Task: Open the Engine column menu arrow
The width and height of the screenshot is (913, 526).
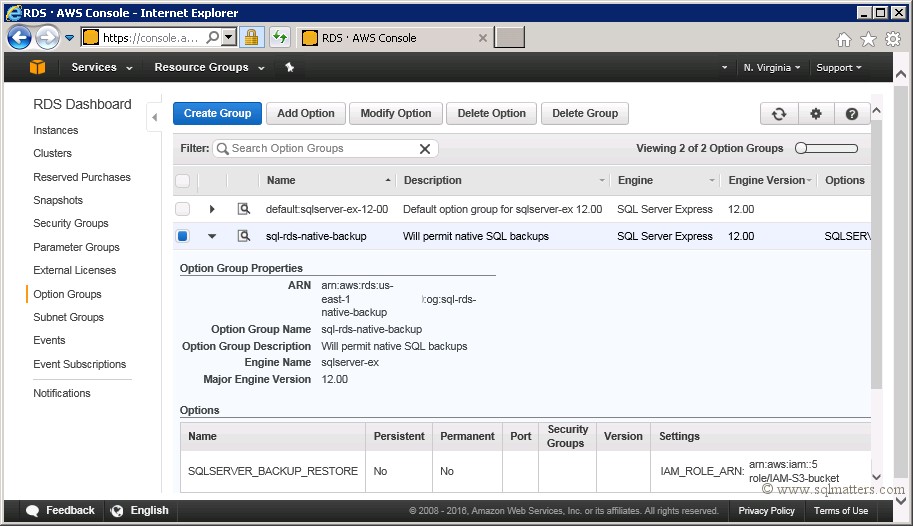Action: click(x=712, y=181)
